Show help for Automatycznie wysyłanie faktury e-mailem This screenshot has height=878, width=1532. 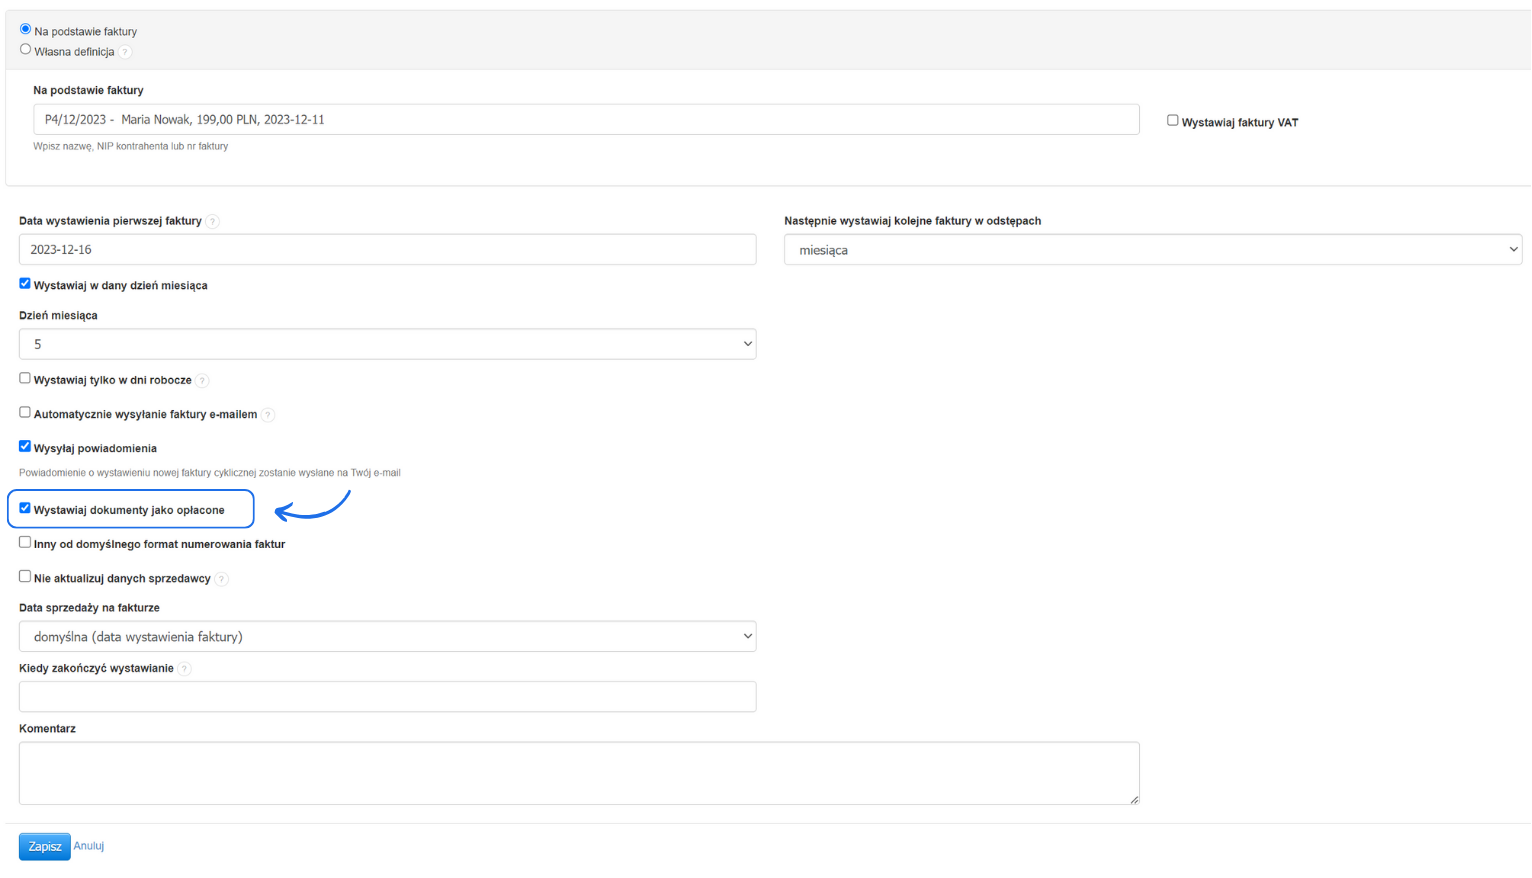pos(268,415)
